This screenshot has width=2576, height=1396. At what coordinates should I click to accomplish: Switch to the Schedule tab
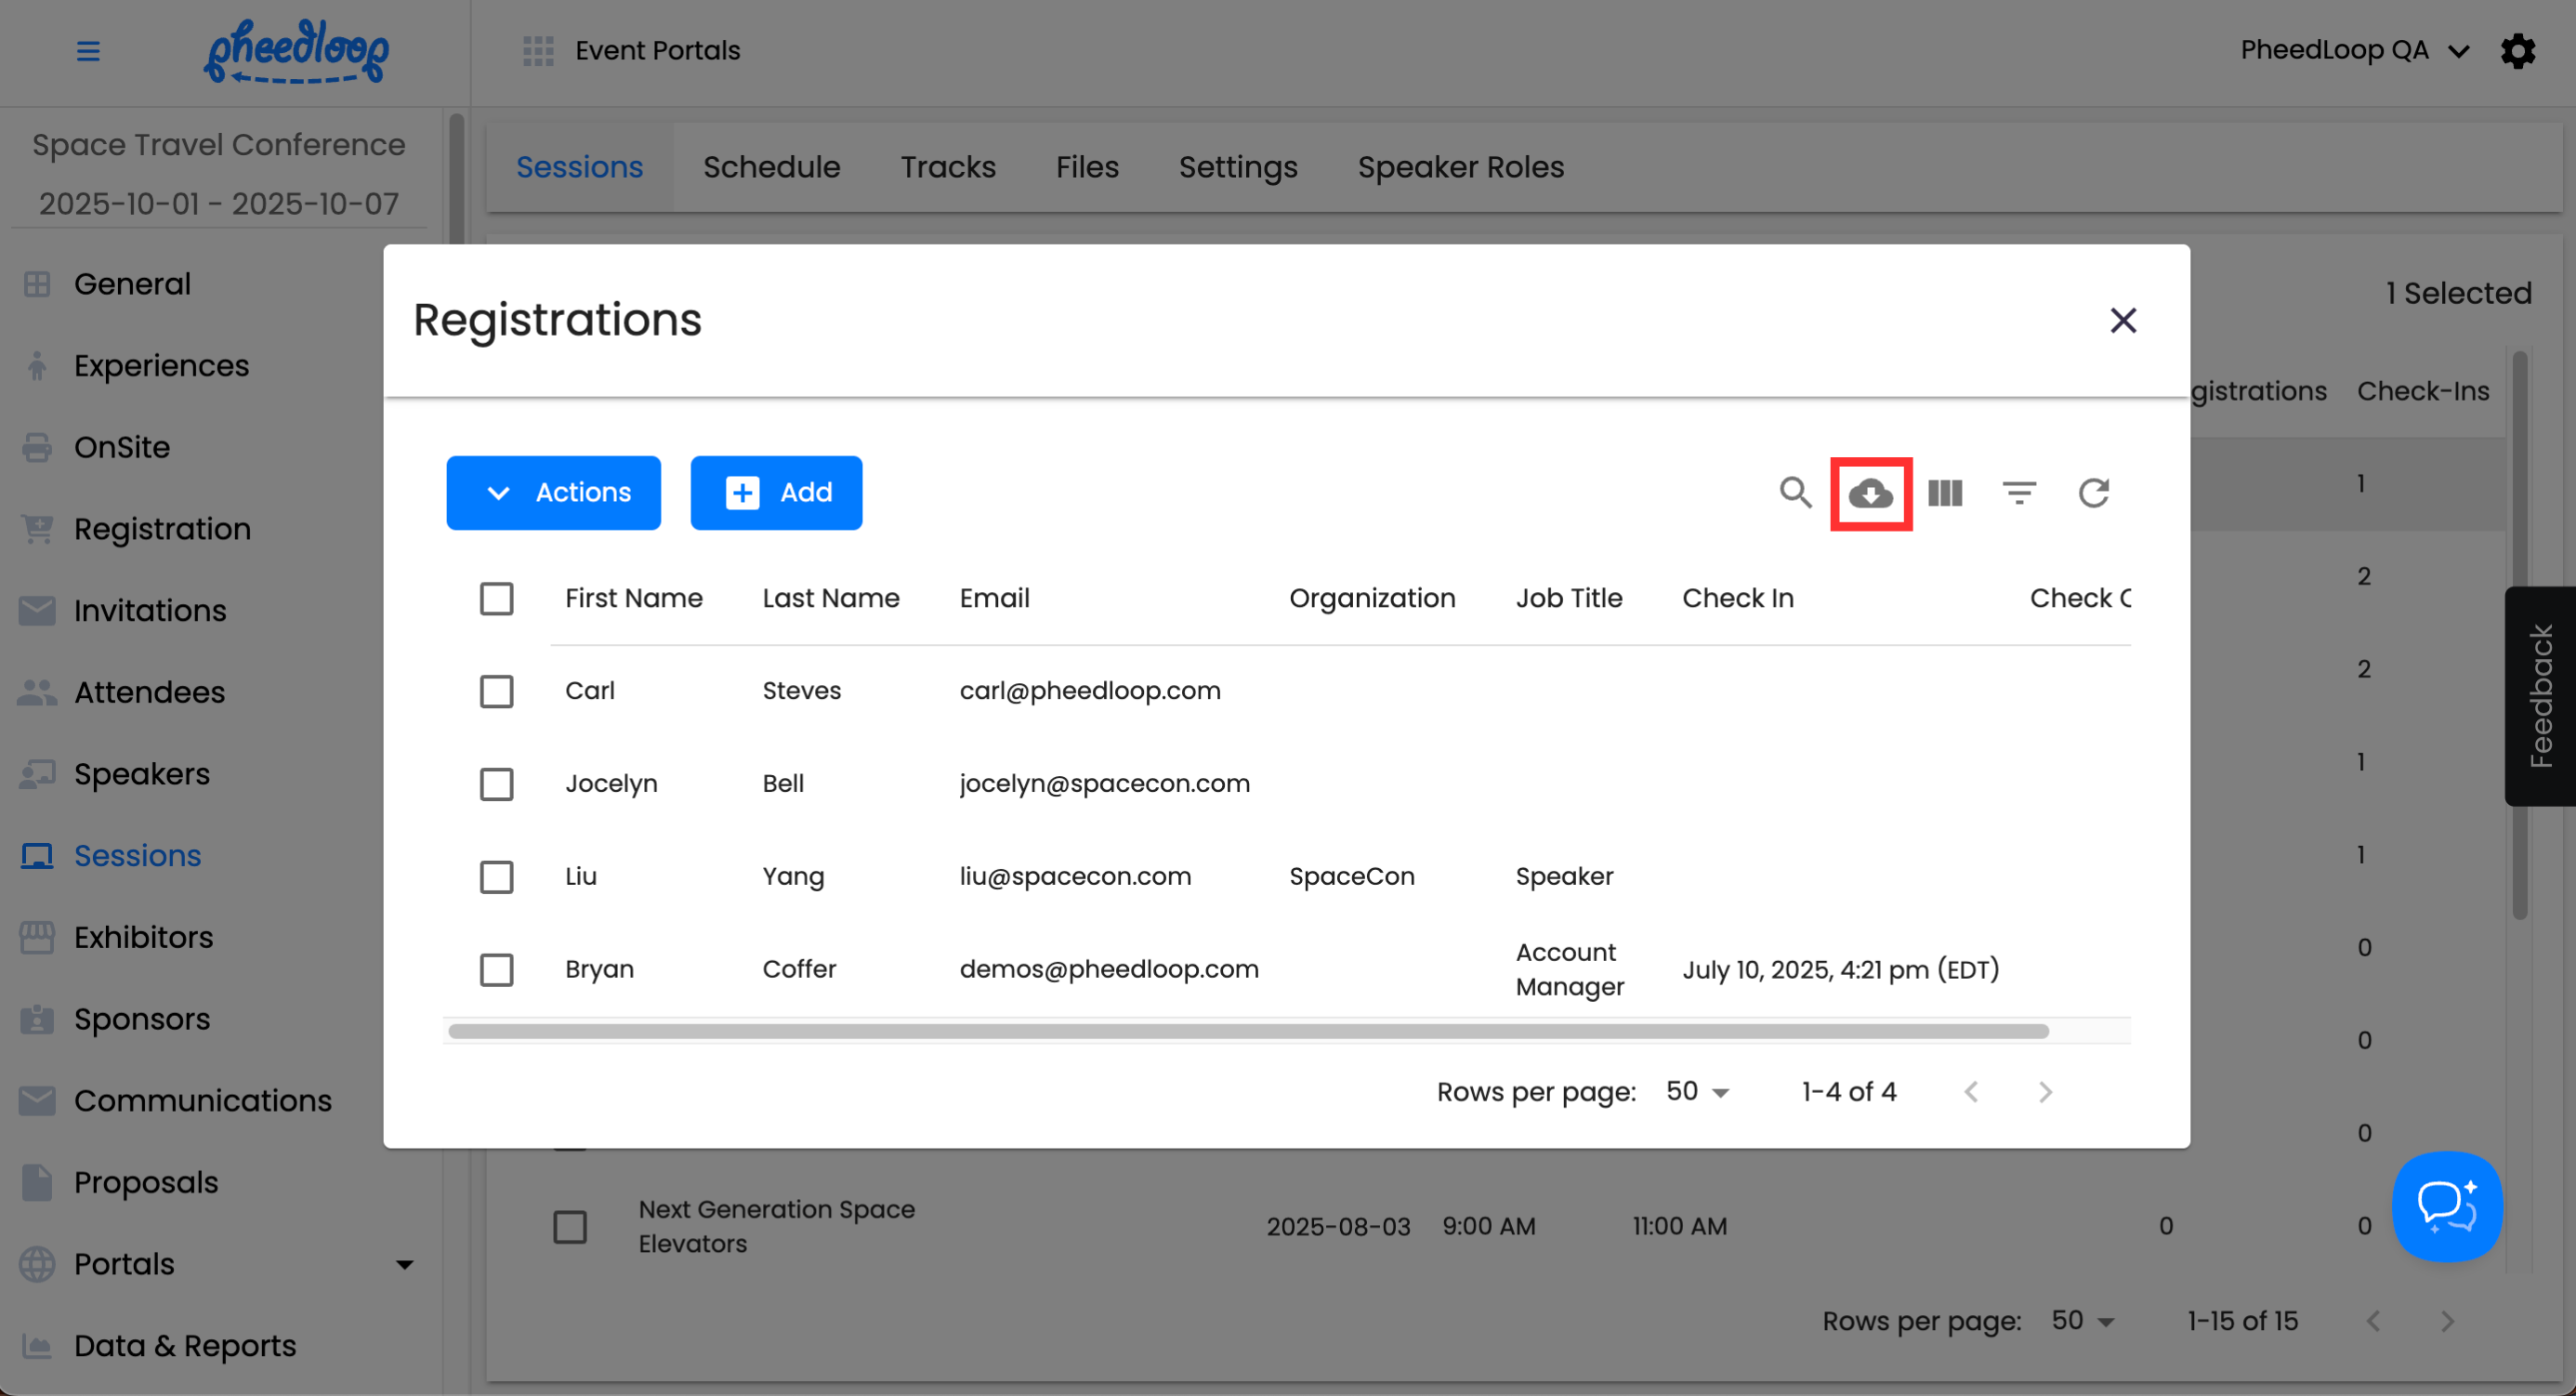771,167
